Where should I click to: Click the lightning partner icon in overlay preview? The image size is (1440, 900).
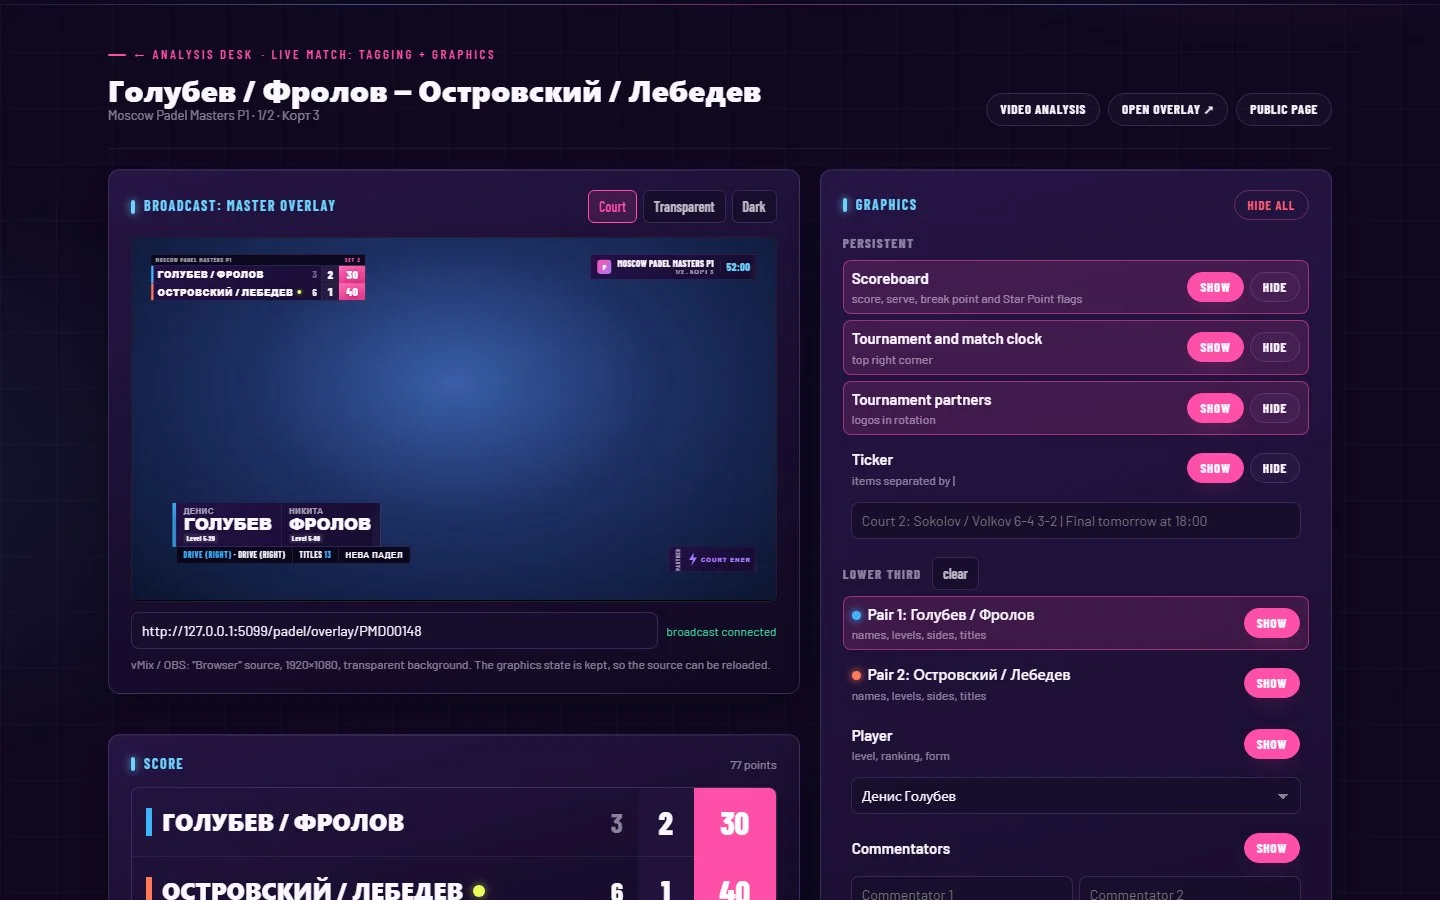coord(693,559)
